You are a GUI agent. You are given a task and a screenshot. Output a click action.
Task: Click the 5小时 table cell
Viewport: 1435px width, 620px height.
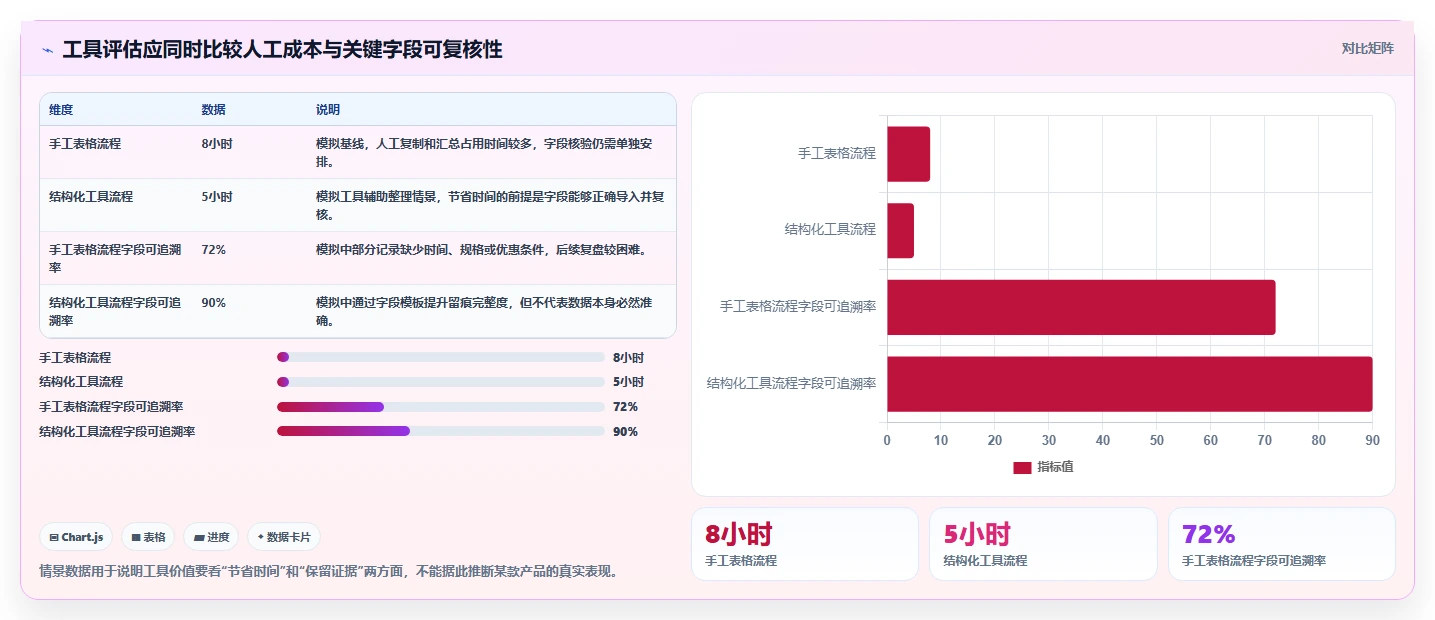[217, 197]
